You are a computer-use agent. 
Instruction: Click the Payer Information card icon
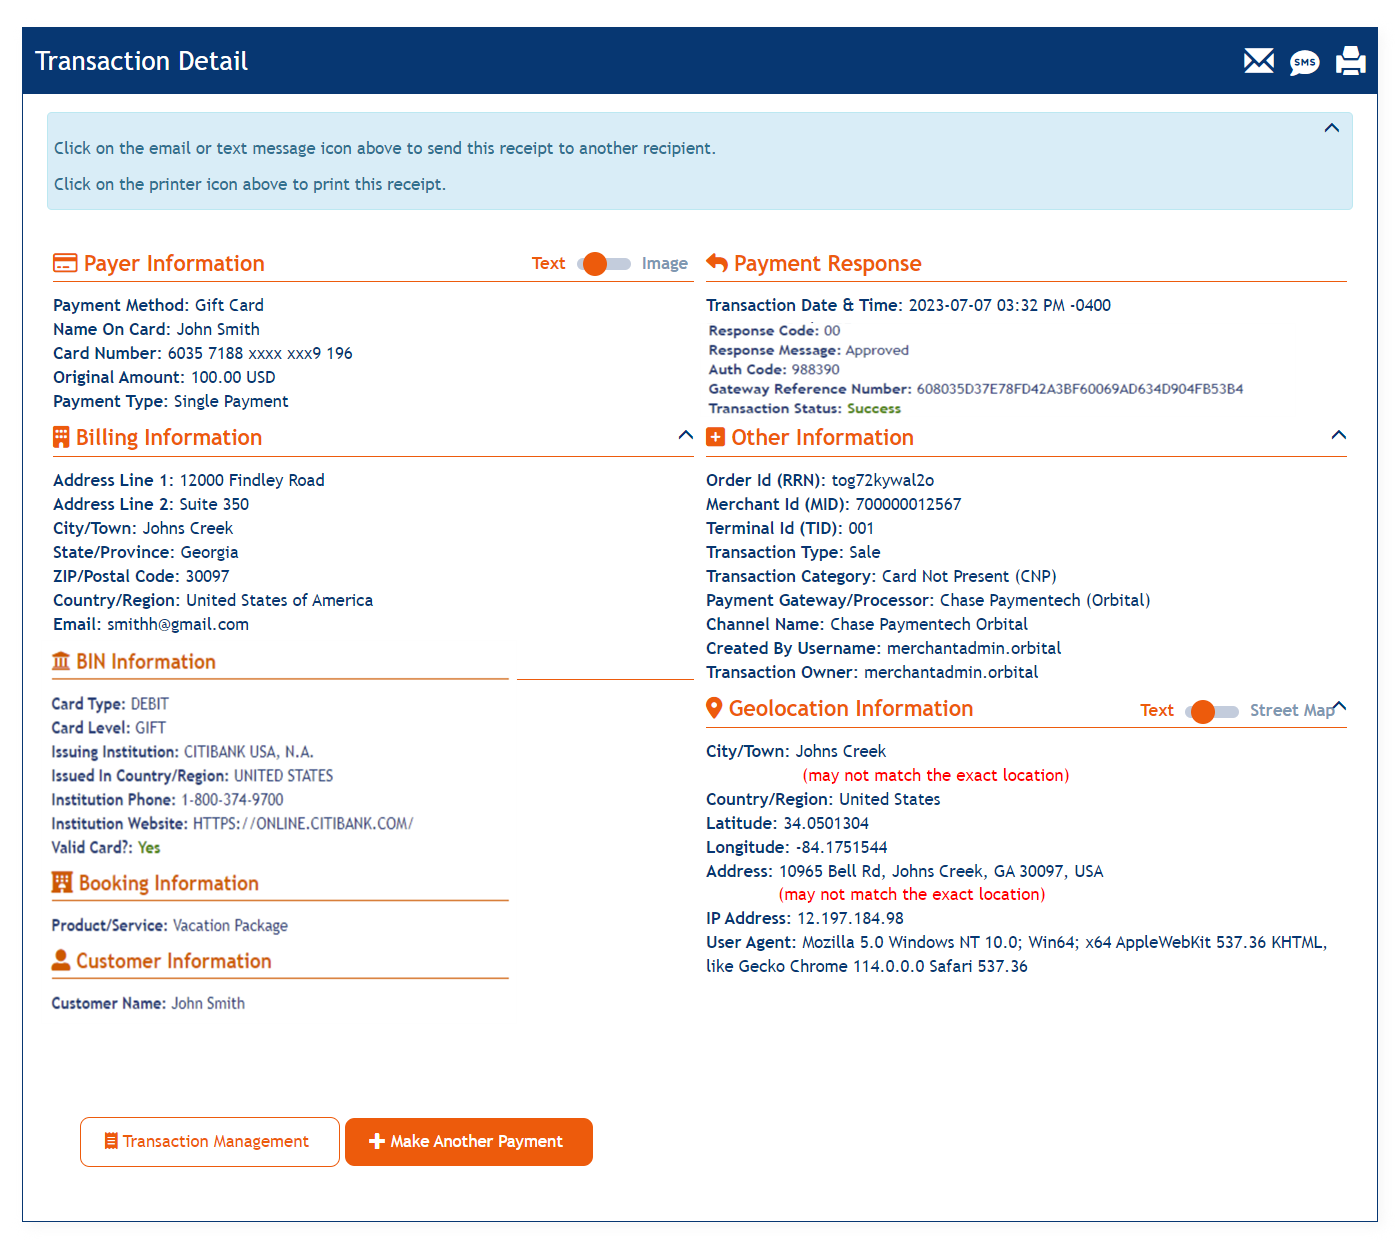coord(65,264)
